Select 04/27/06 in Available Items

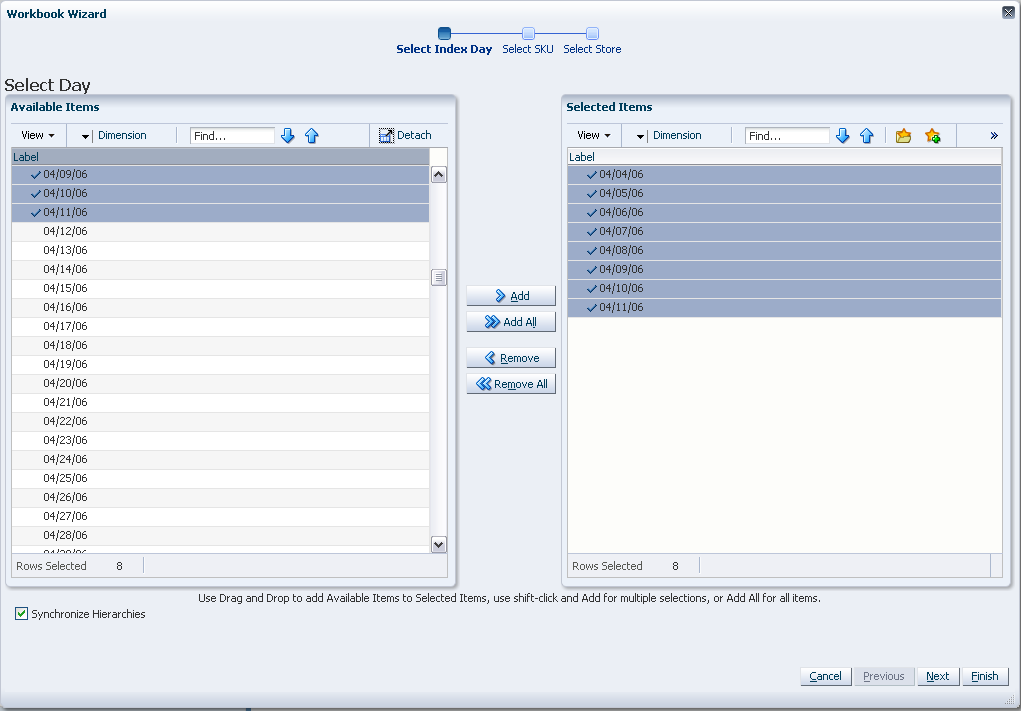click(220, 516)
